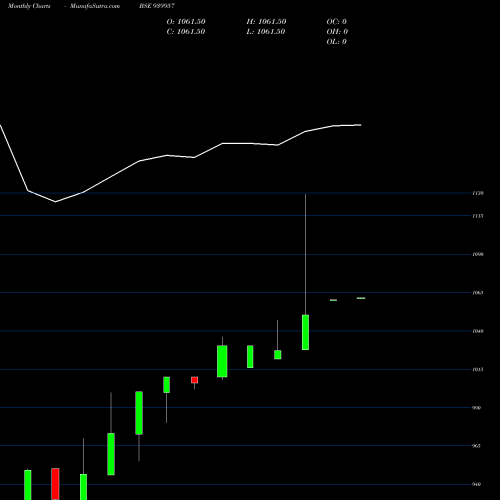This screenshot has height=500, width=500.
Task: Select the O: 1061.50 open value
Action: (186, 22)
